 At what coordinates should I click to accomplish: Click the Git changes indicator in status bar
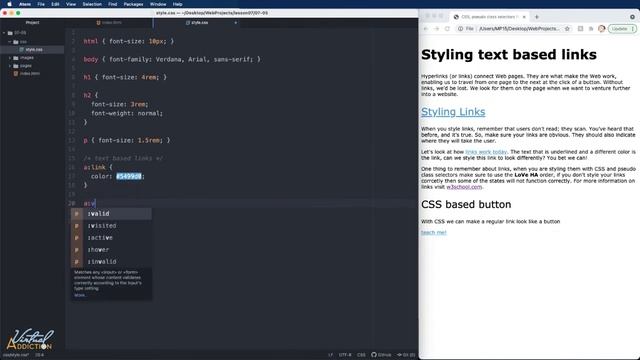pos(406,355)
